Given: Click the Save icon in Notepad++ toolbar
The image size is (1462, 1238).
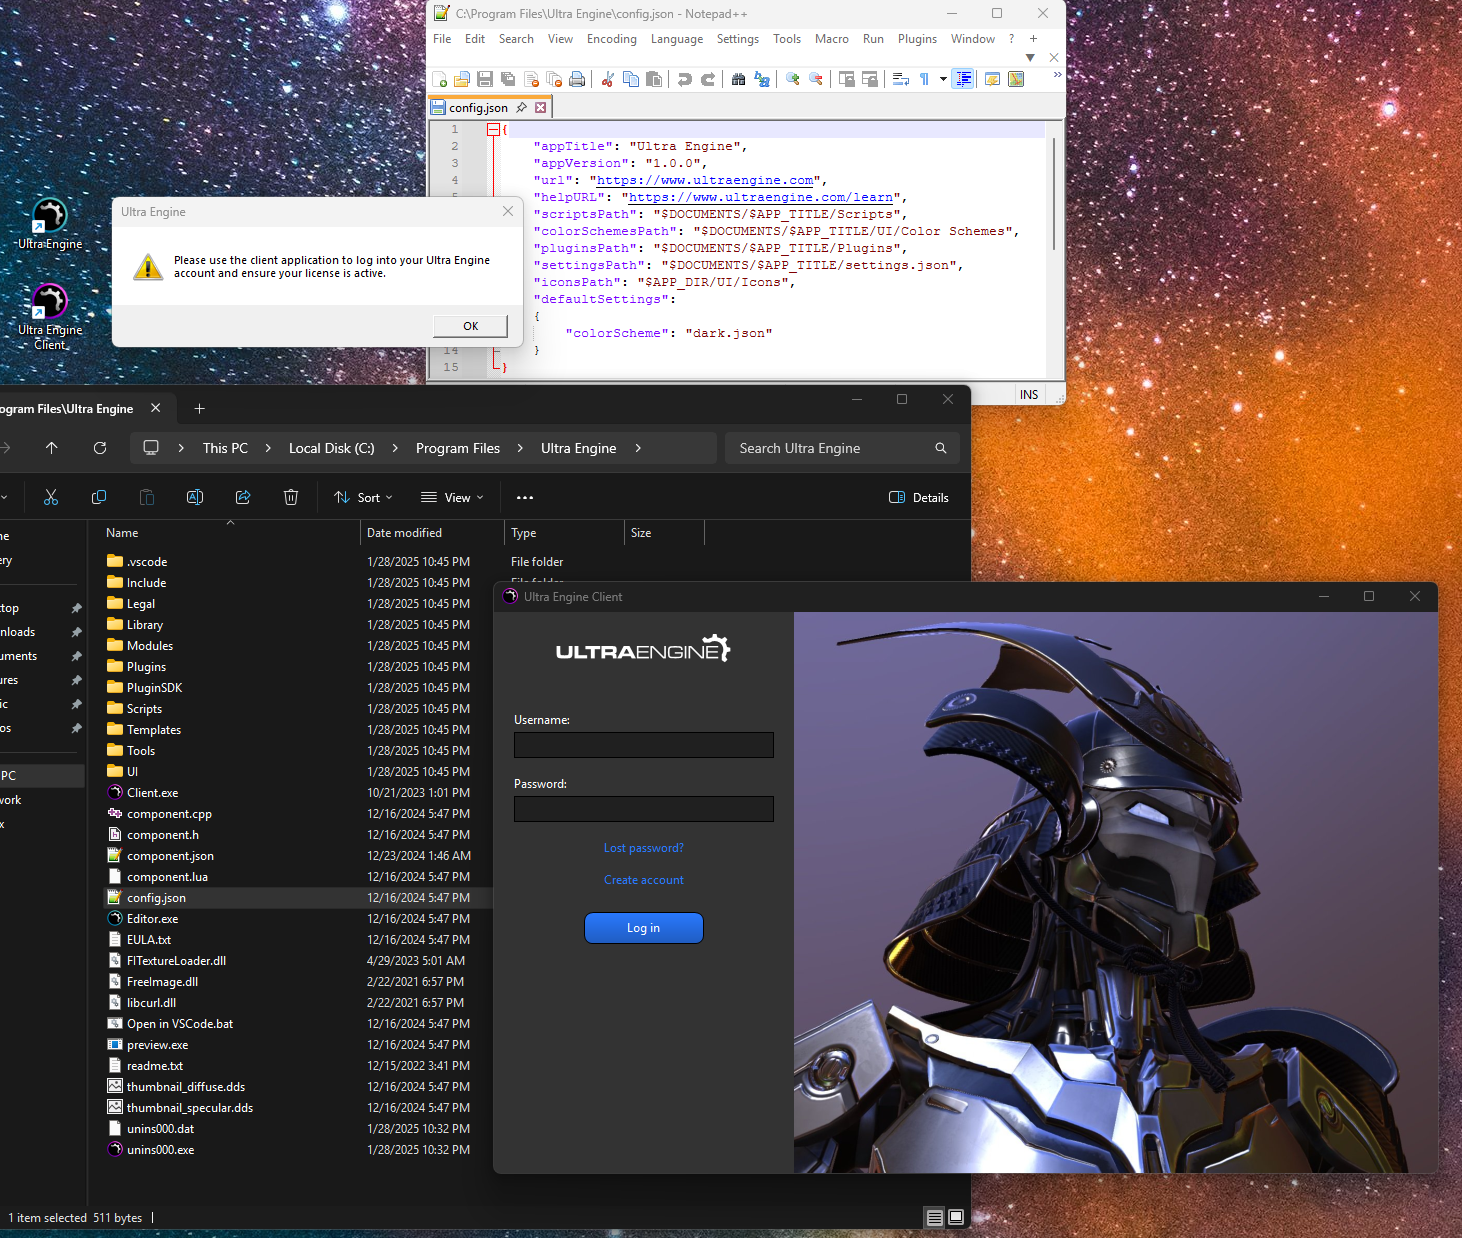Looking at the screenshot, I should [485, 79].
